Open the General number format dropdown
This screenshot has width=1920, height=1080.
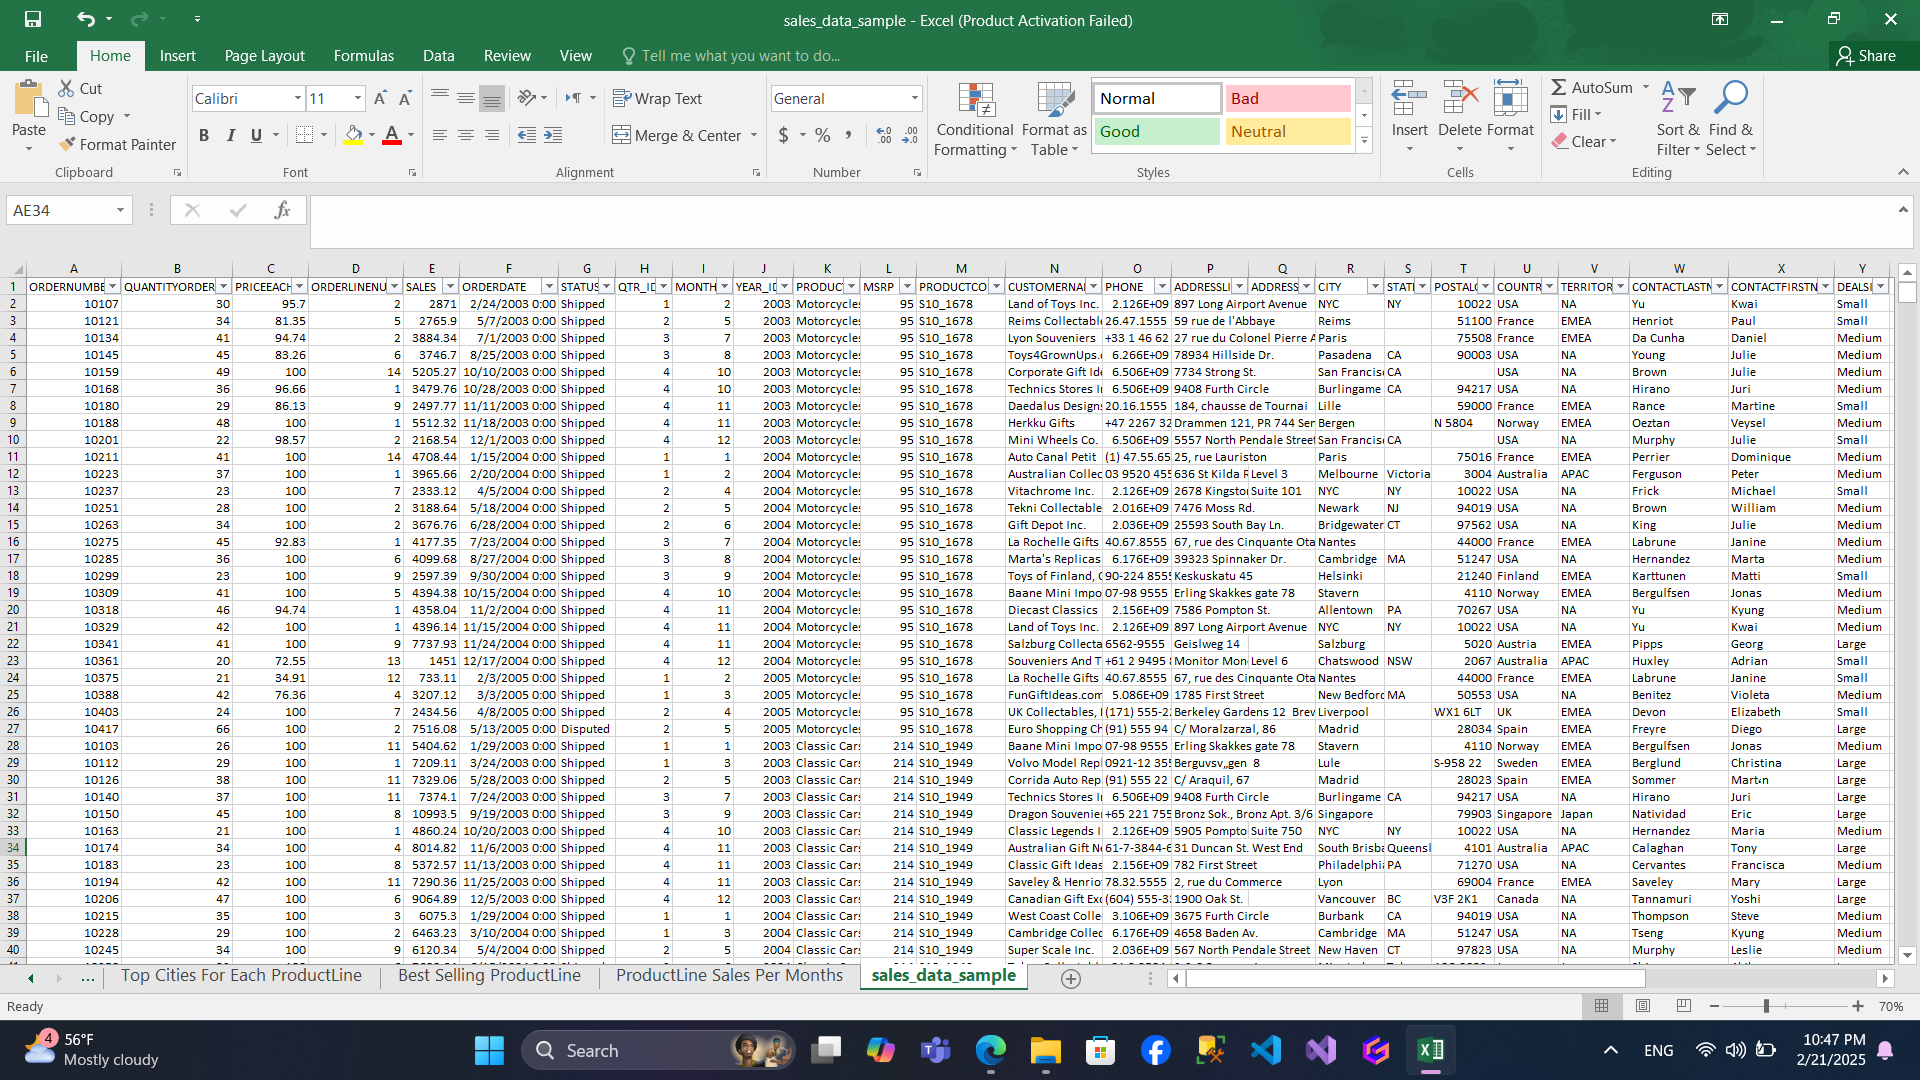(914, 98)
